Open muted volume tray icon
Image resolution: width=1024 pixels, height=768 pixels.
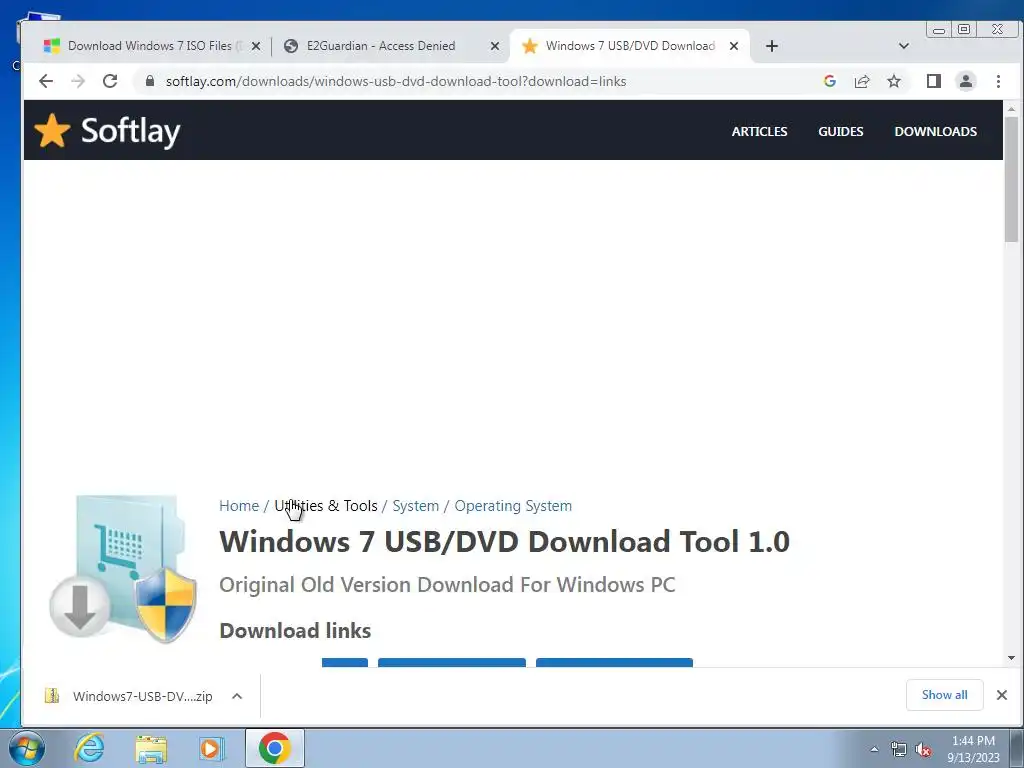tap(923, 749)
